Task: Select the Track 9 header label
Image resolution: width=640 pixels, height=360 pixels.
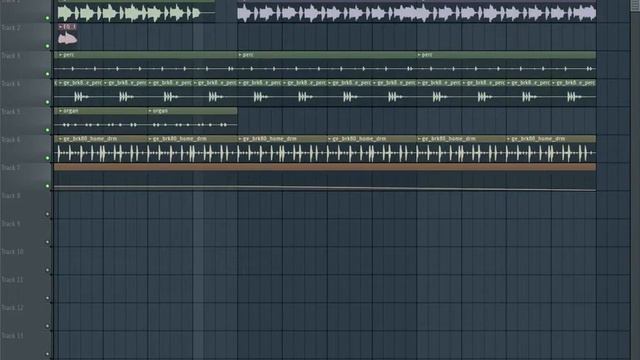Action: [x=11, y=224]
